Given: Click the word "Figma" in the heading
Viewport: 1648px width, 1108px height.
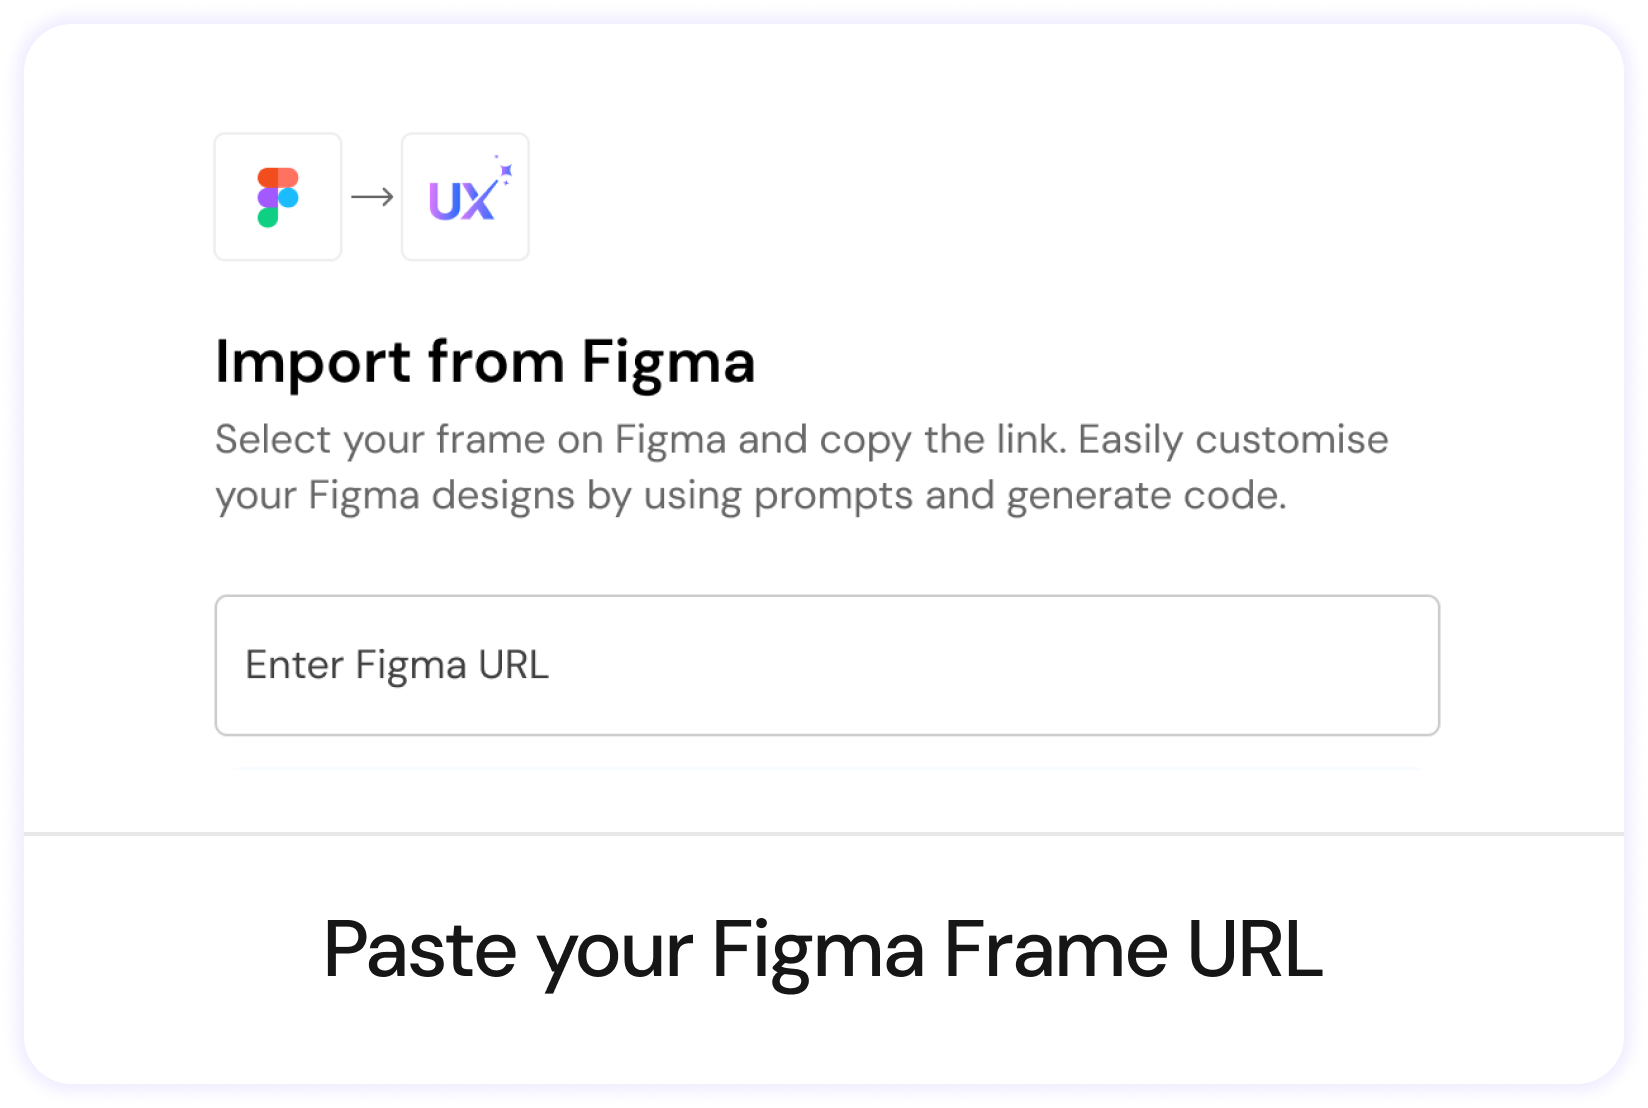Looking at the screenshot, I should click(668, 361).
